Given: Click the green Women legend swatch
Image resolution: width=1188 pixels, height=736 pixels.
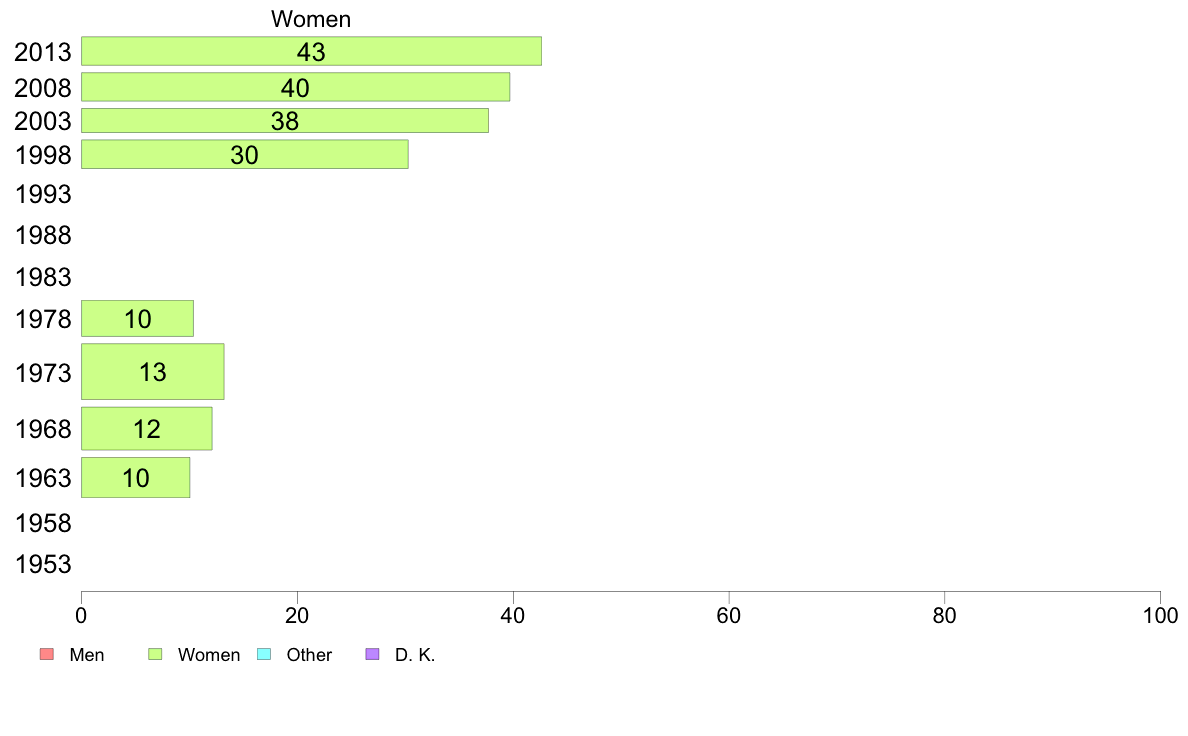Looking at the screenshot, I should point(155,654).
